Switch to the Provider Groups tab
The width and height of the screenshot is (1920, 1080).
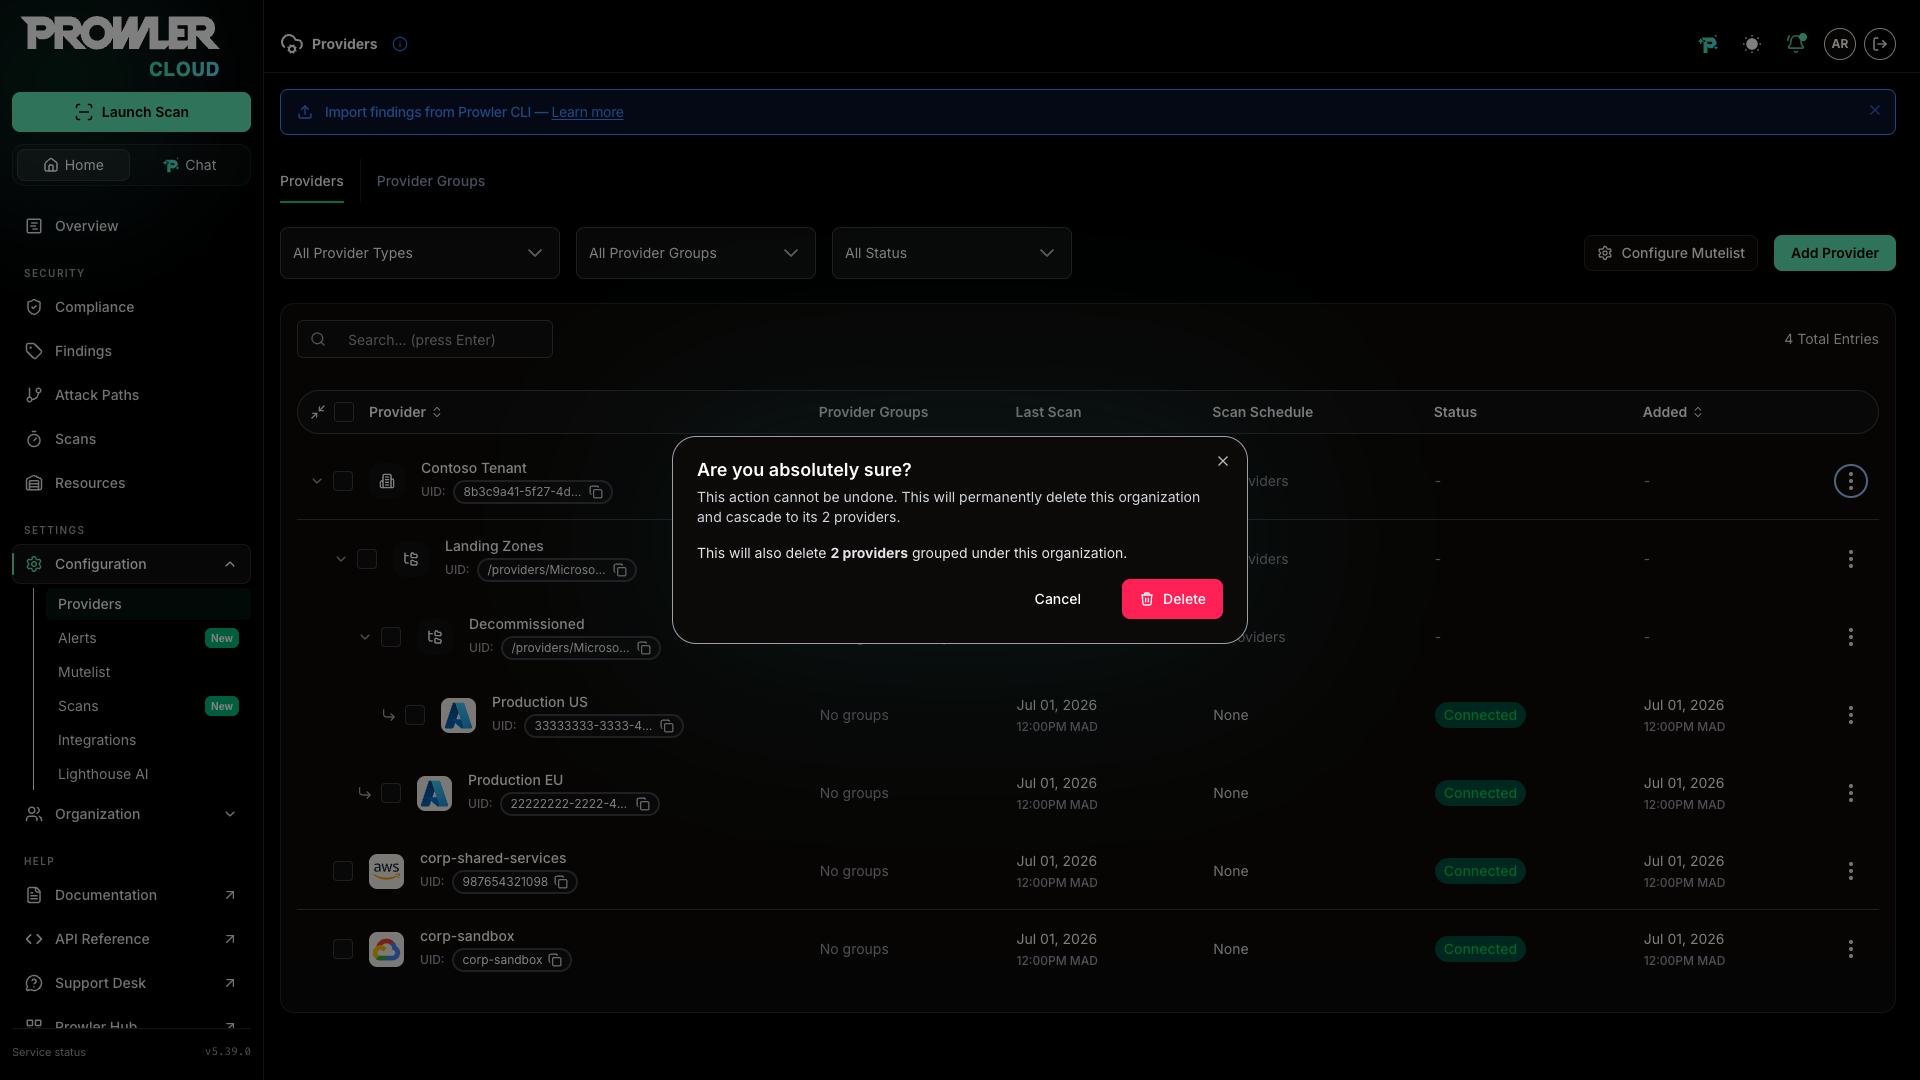tap(431, 181)
